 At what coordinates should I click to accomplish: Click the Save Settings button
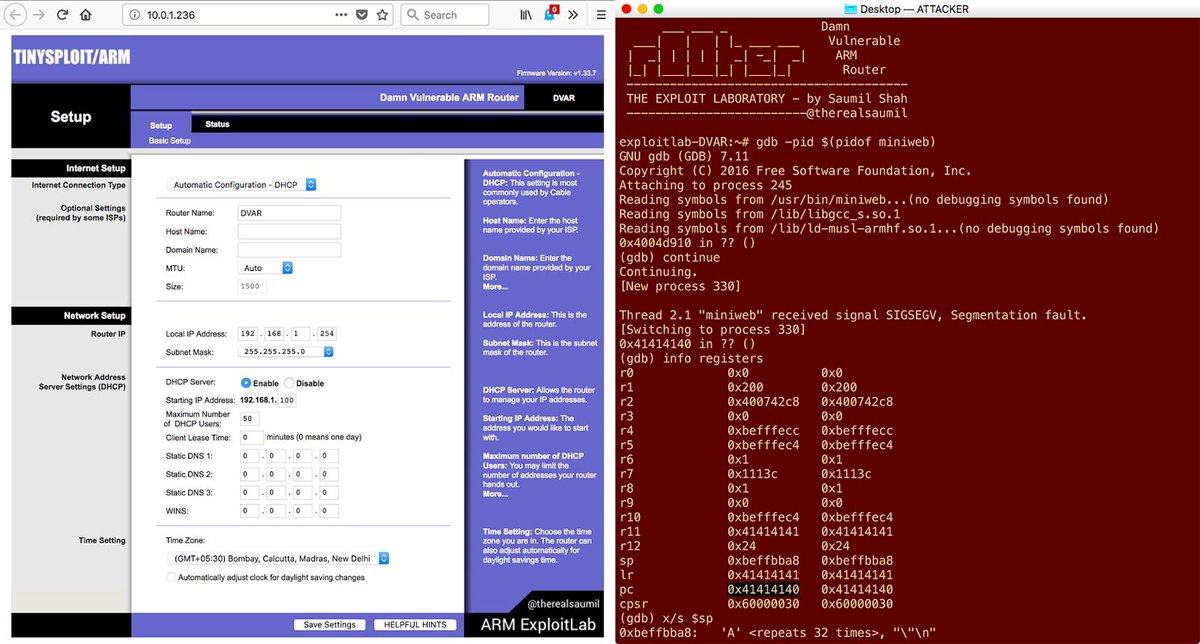pyautogui.click(x=330, y=625)
